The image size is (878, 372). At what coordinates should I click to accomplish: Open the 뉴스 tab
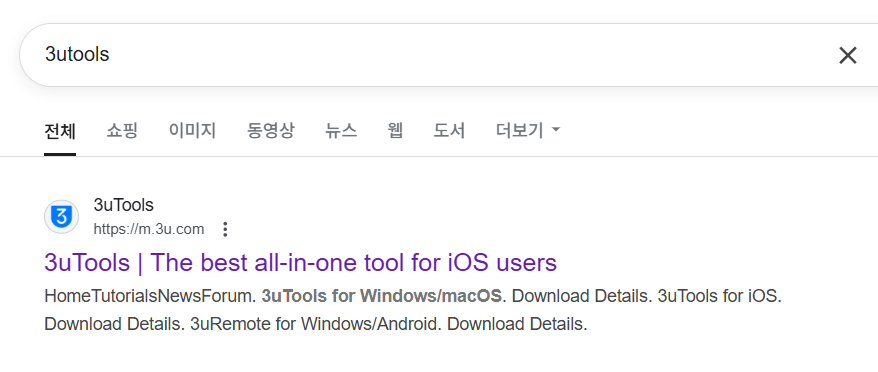click(341, 131)
